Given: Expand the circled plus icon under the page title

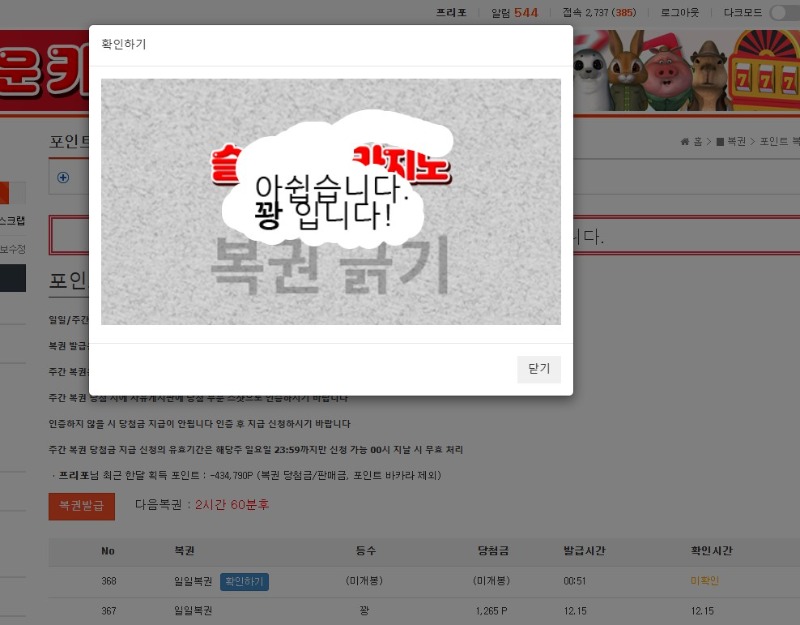Looking at the screenshot, I should tap(63, 177).
